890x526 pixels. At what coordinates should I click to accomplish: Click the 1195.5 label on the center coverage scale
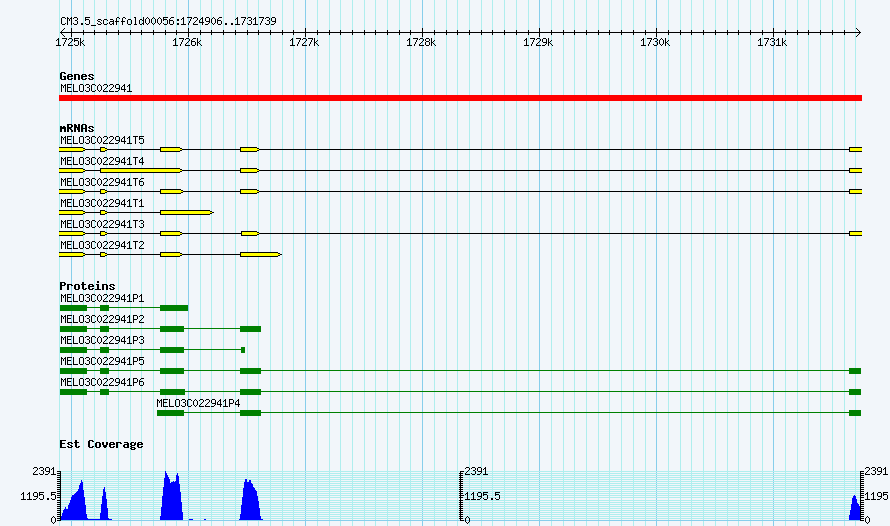click(482, 496)
